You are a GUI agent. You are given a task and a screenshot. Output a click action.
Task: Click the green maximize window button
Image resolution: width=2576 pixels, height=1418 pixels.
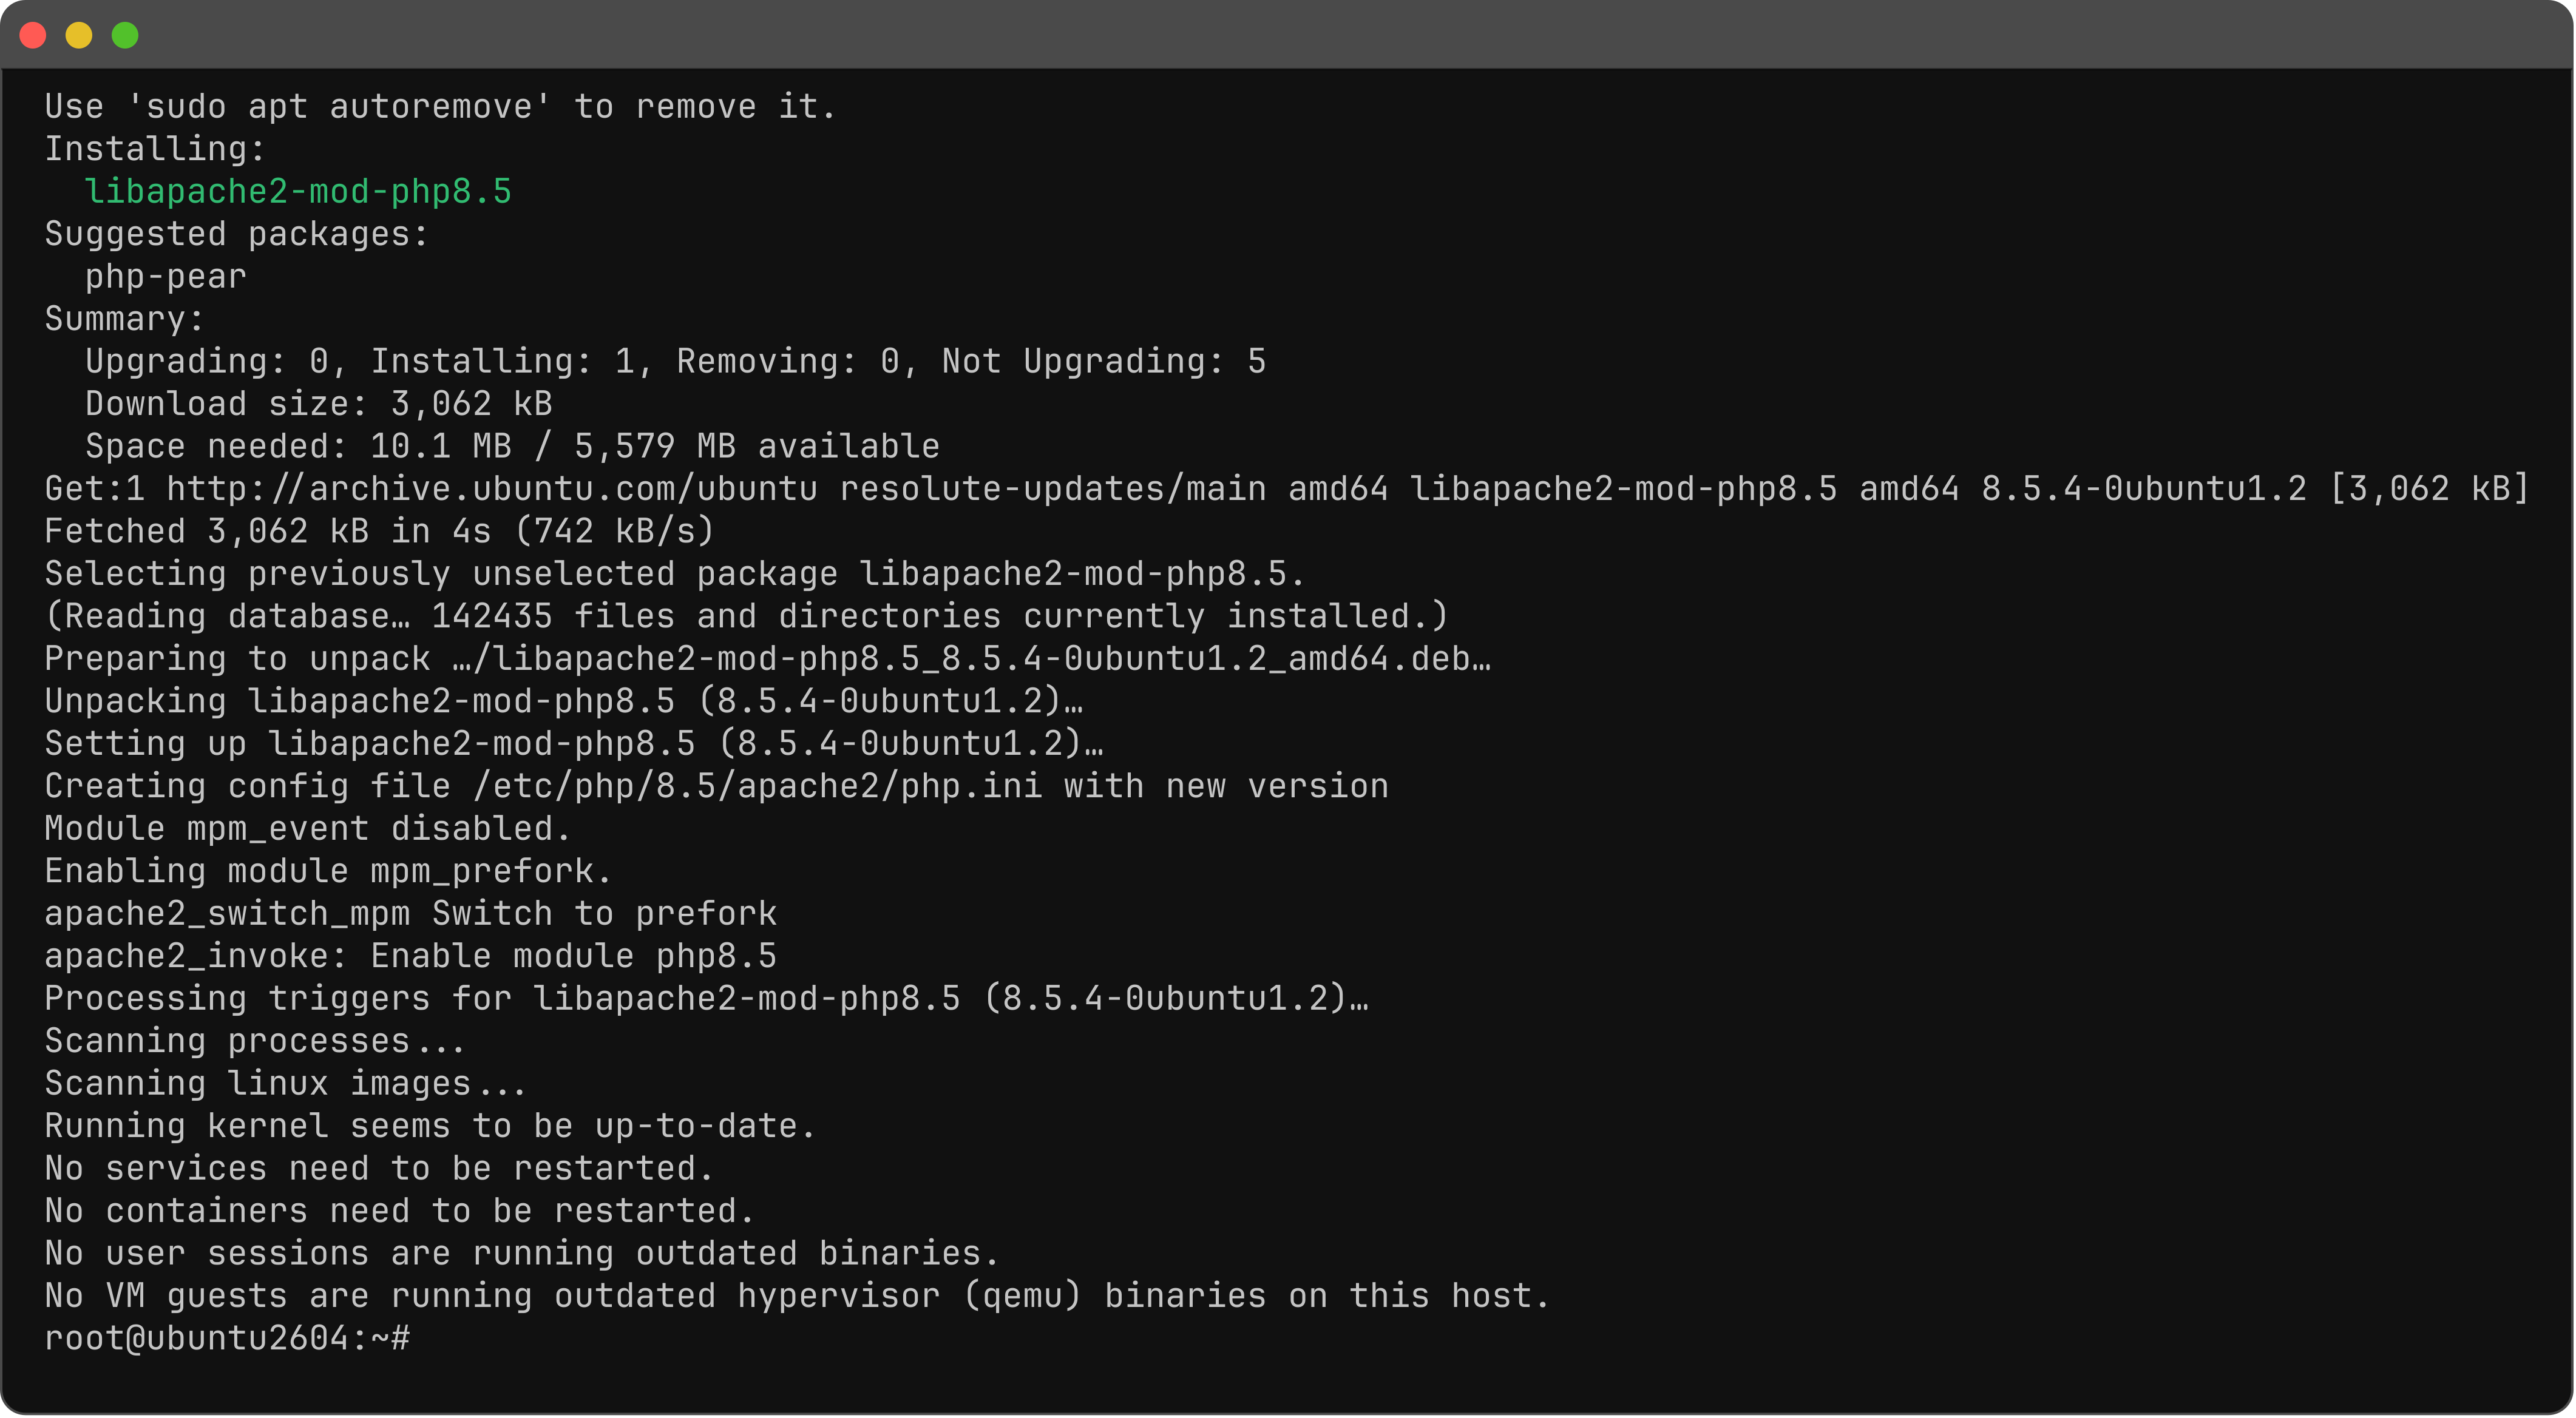[x=125, y=35]
